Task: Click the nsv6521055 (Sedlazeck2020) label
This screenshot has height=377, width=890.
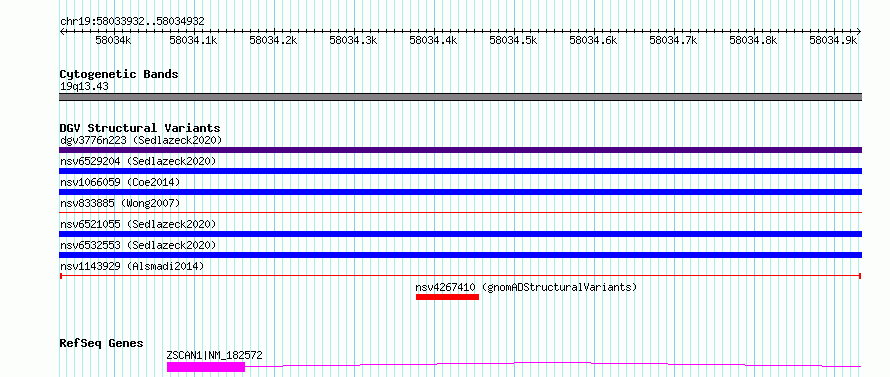Action: (138, 224)
